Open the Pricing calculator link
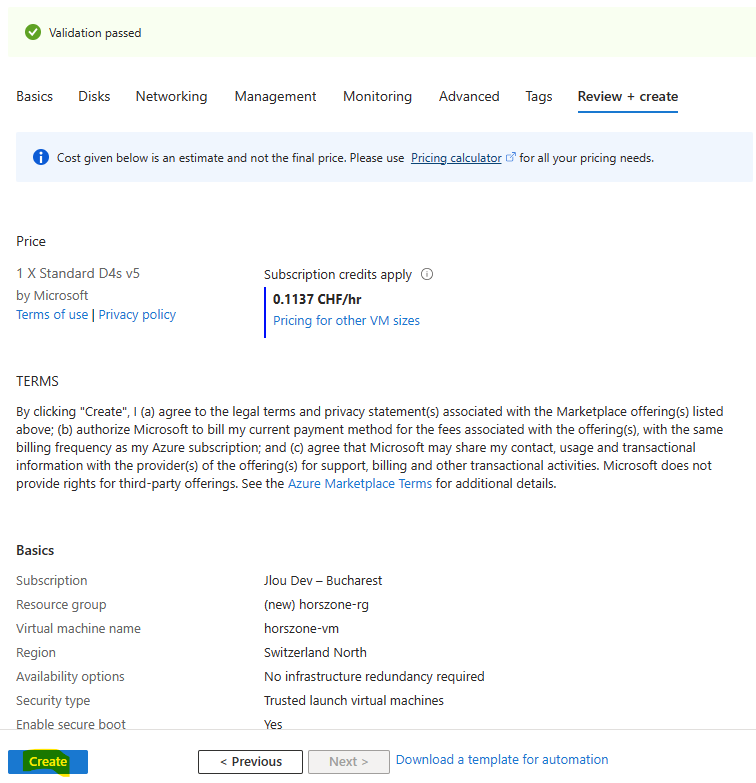The image size is (756, 783). 456,158
